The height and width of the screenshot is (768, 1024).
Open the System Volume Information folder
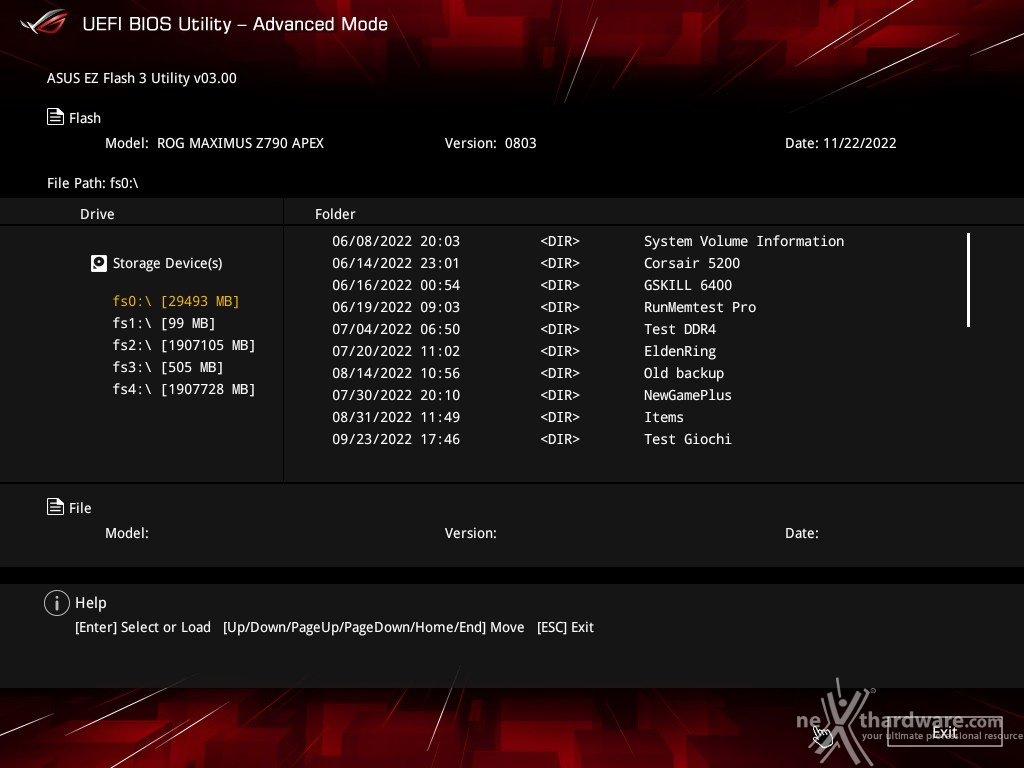click(744, 241)
